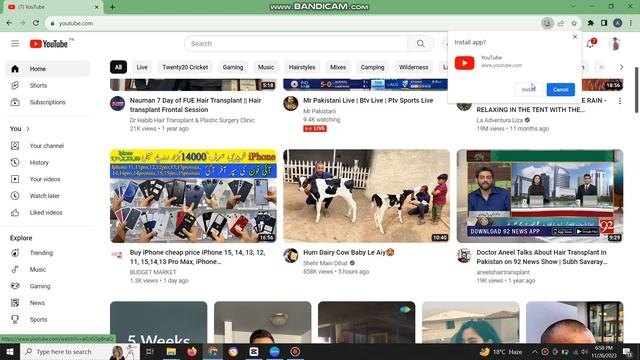Open aneelshairtransplant channel link
Screen dimensions: 640x360
(503, 272)
